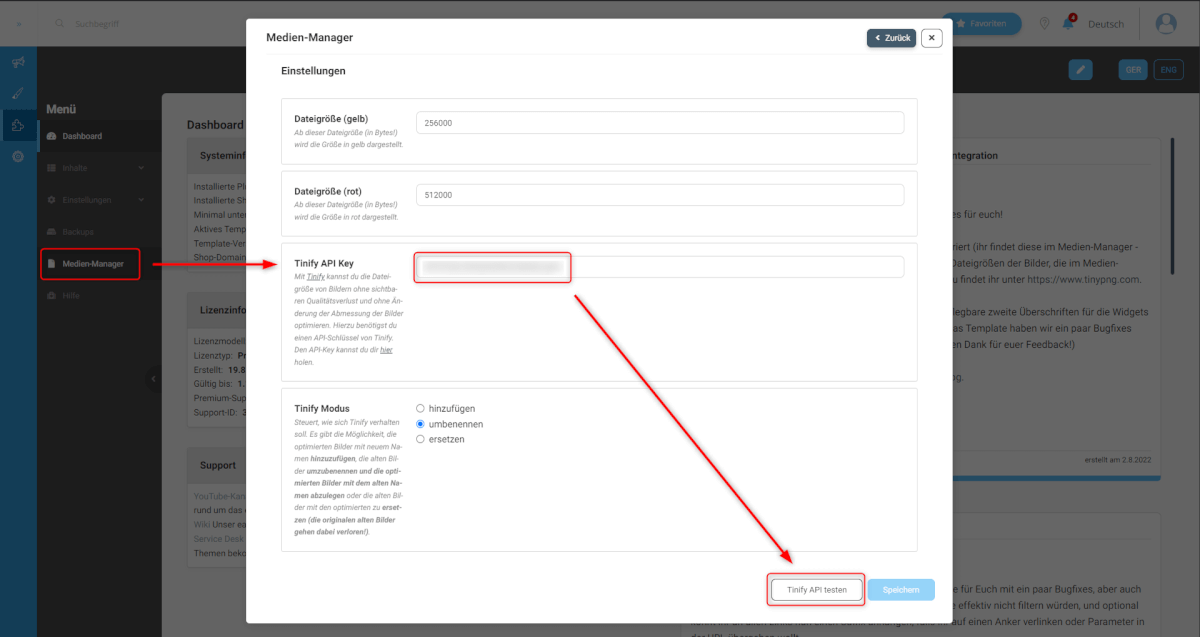This screenshot has height=637, width=1200.
Task: Click the notification bell icon
Action: [1068, 24]
